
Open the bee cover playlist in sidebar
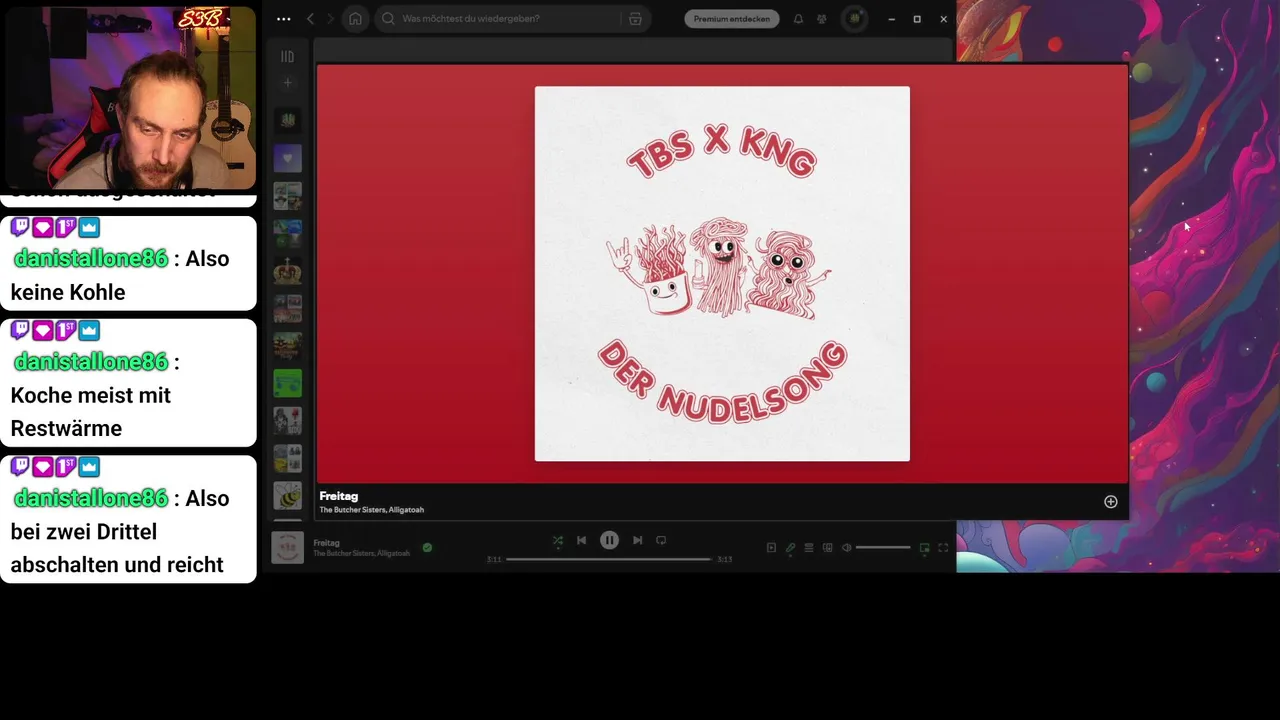(x=288, y=496)
